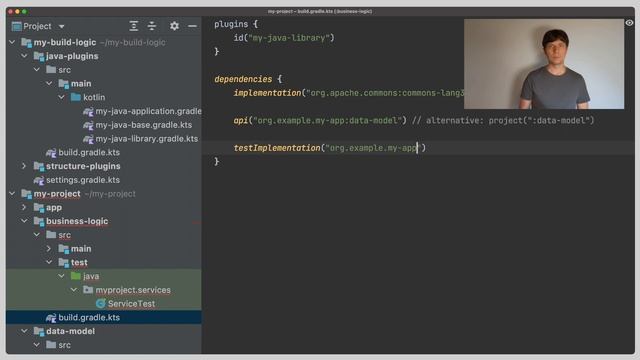Click settings.gradle.kts Gradle icon
This screenshot has width=640, height=360.
coord(39,180)
